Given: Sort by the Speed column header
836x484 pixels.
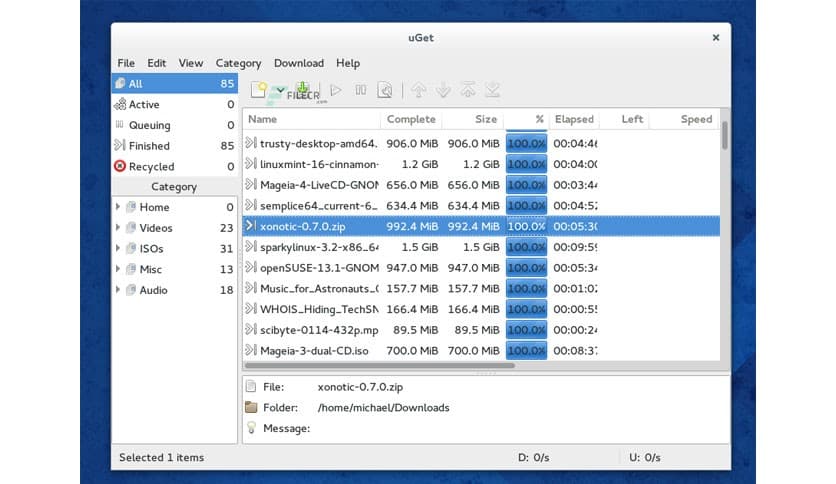Looking at the screenshot, I should [x=685, y=119].
